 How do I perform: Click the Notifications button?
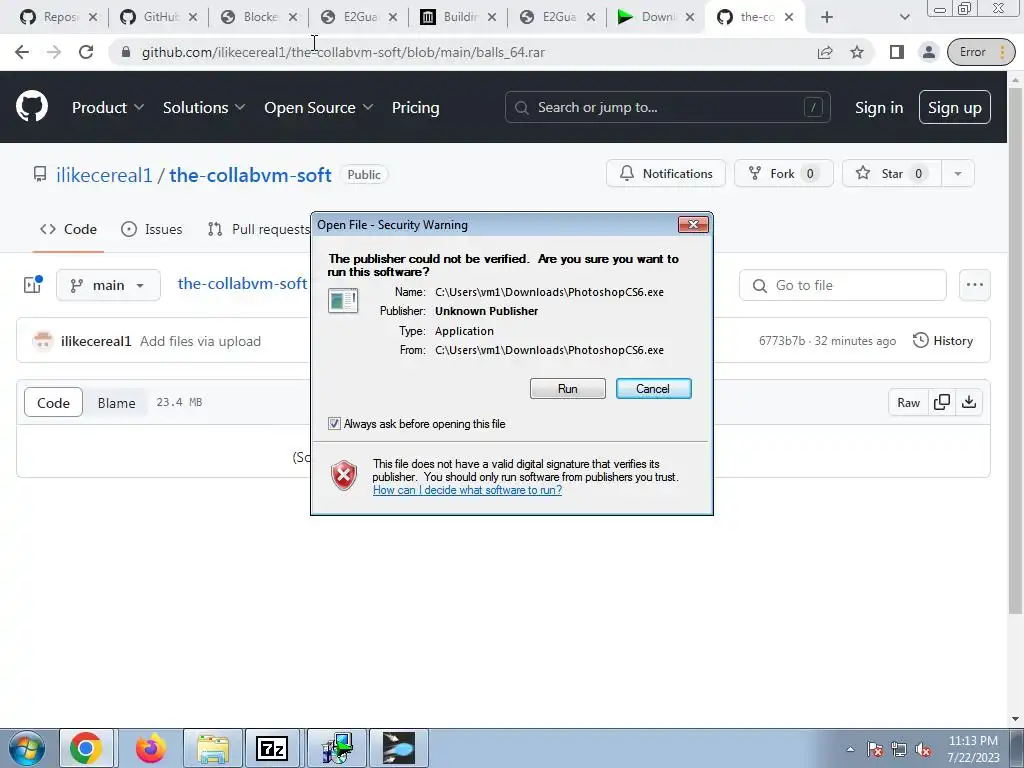(665, 174)
